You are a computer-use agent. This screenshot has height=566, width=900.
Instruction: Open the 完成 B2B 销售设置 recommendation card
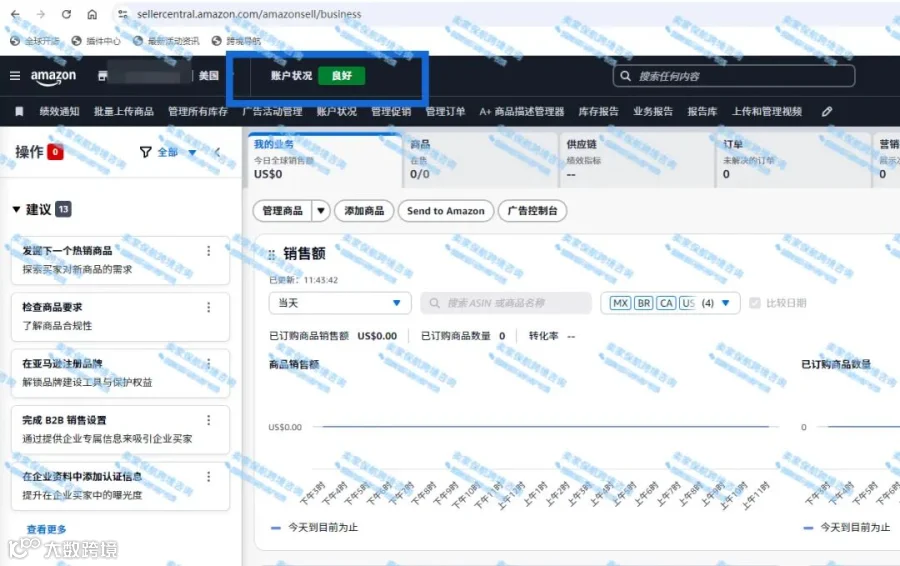[120, 429]
